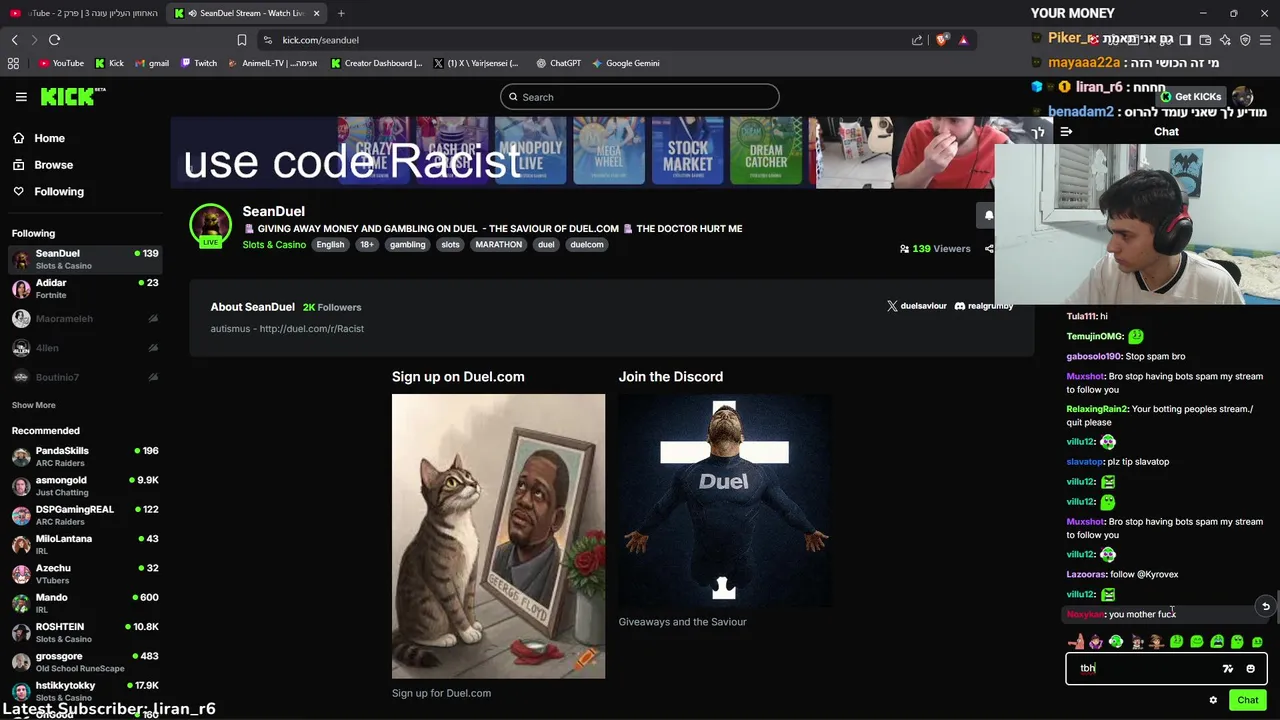Open realgrumby Discord link
This screenshot has width=1280, height=720.
click(x=984, y=306)
